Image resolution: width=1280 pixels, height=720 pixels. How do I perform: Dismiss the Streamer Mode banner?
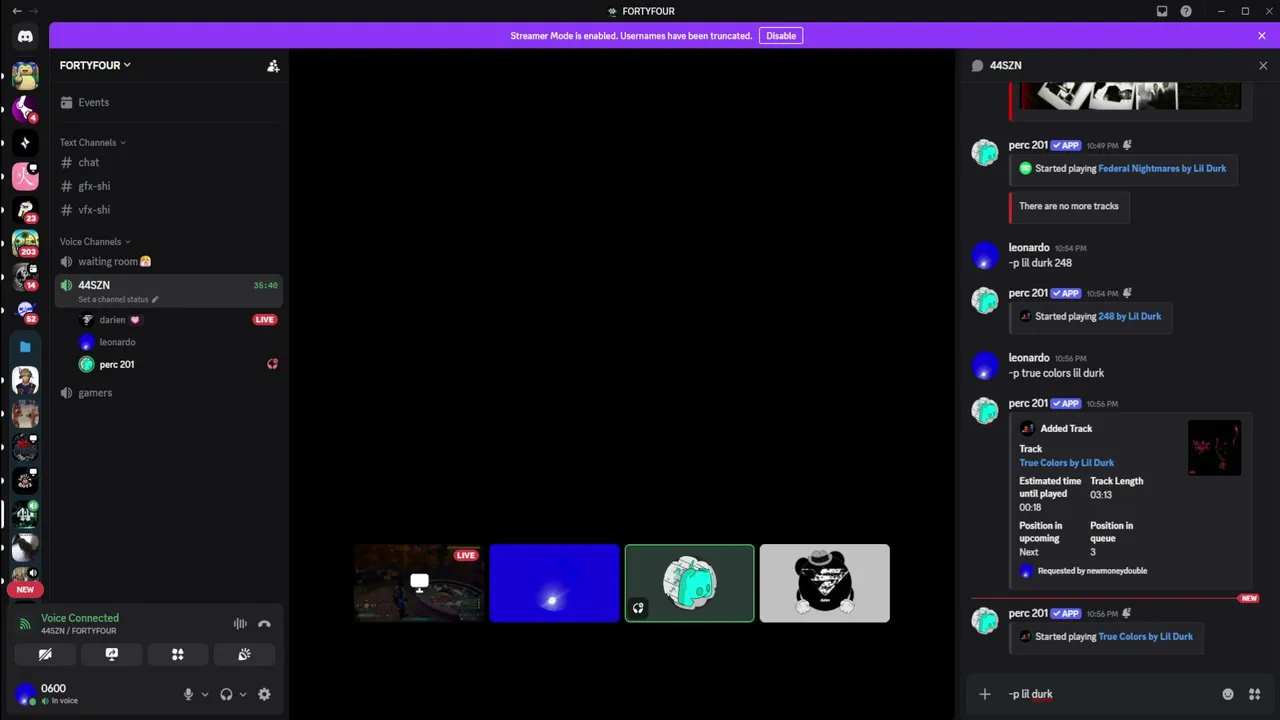[x=1262, y=36]
